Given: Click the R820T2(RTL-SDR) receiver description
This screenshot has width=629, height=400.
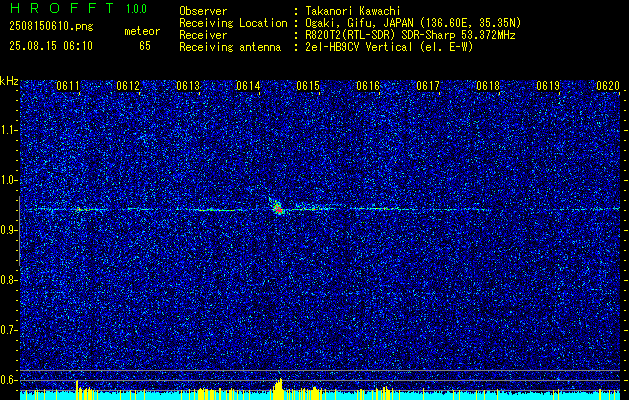Looking at the screenshot, I should (x=410, y=35).
